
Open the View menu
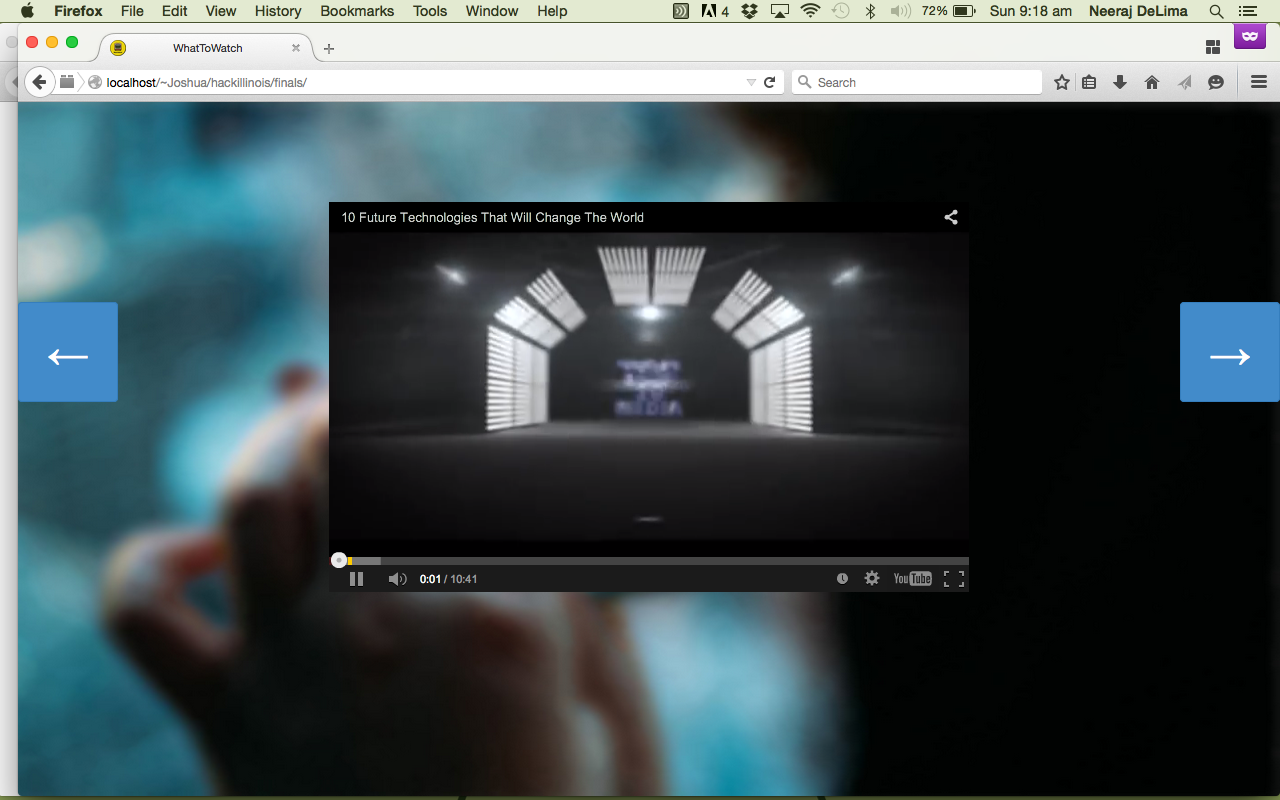coord(221,11)
